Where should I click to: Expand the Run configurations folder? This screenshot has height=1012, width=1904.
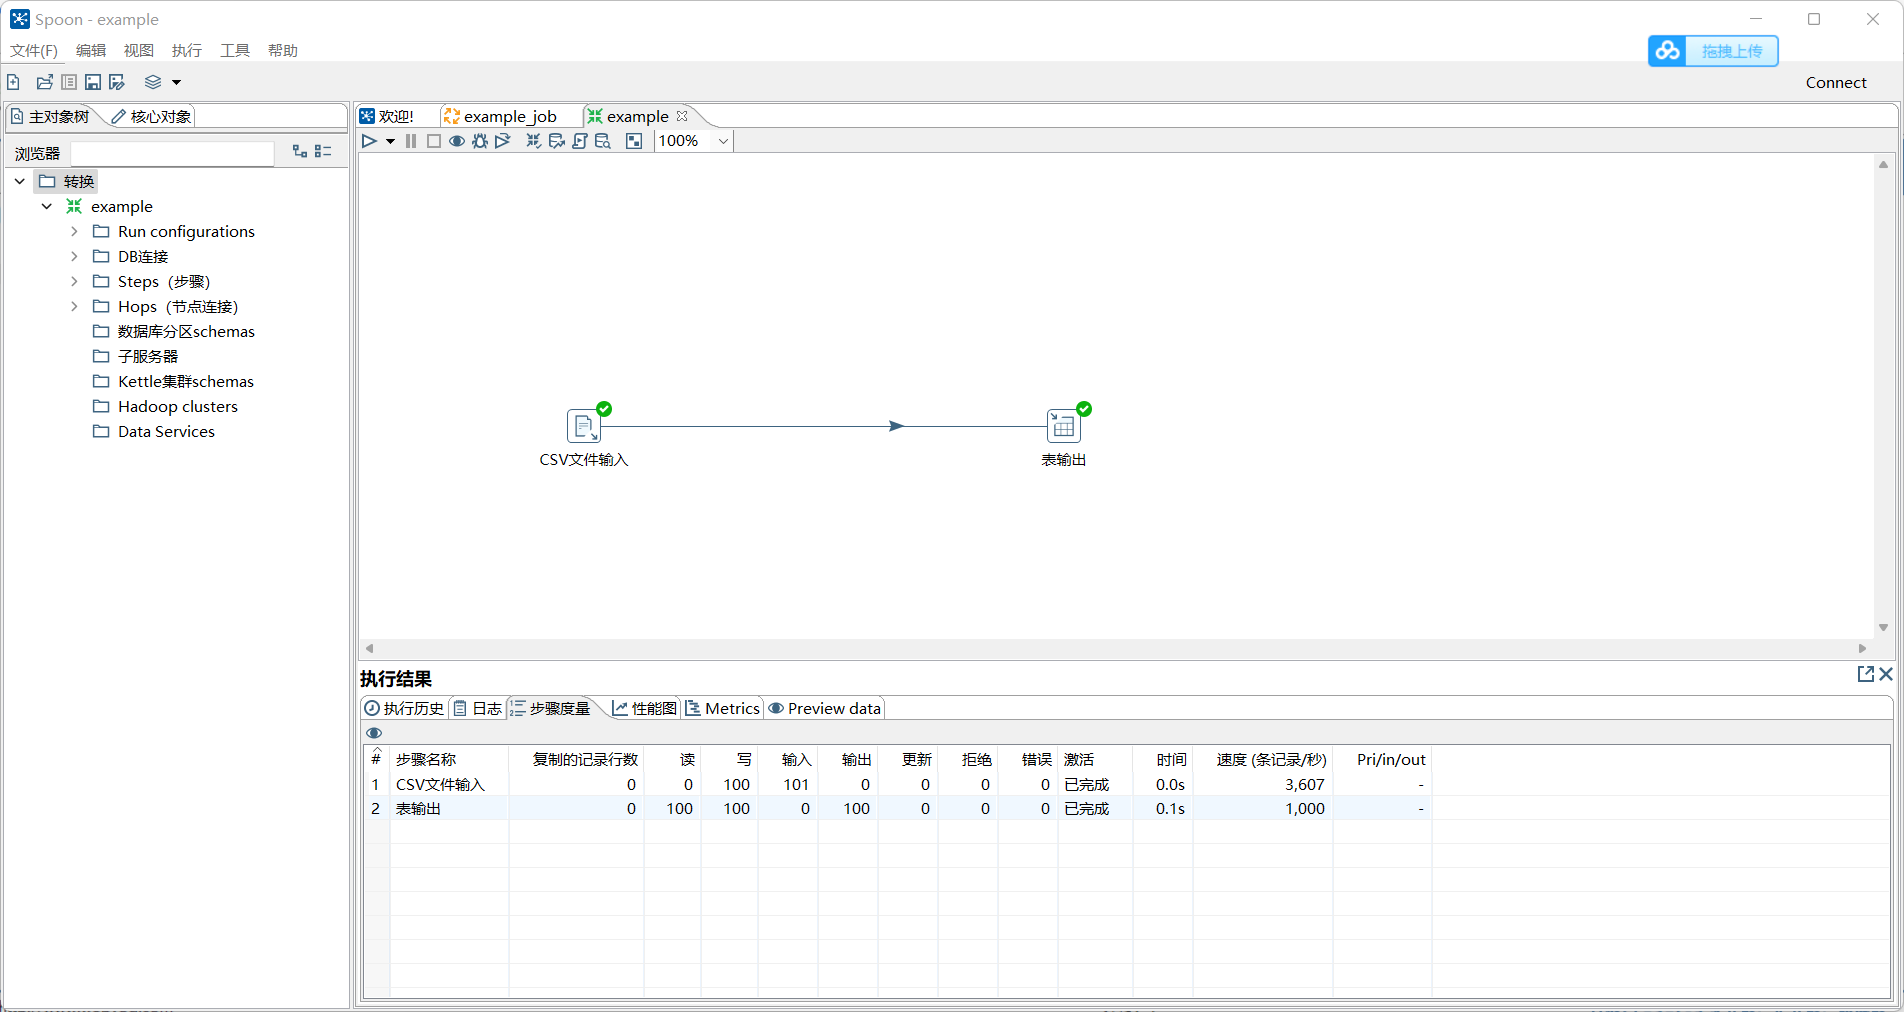tap(74, 231)
